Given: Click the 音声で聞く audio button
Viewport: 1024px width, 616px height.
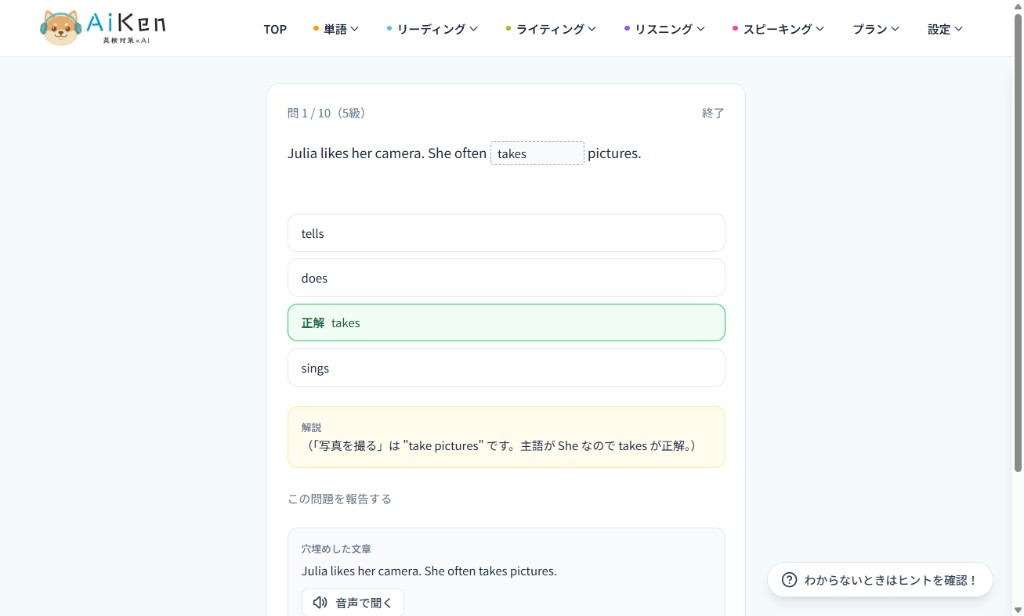Looking at the screenshot, I should click(x=353, y=602).
